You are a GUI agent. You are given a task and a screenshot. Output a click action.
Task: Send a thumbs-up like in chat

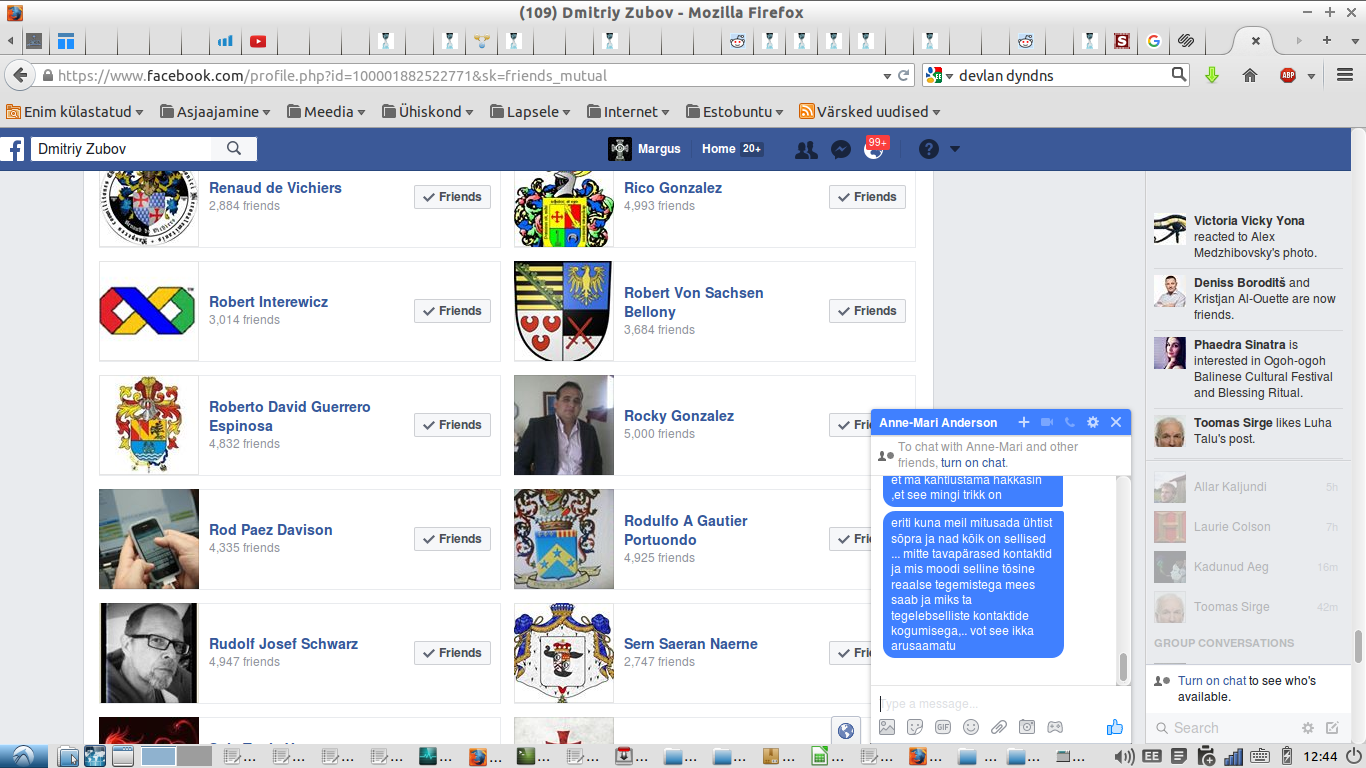coord(1115,727)
